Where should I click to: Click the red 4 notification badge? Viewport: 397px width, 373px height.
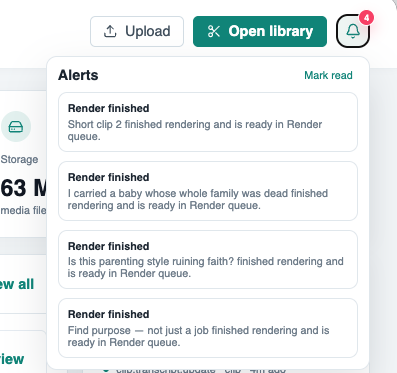point(366,18)
